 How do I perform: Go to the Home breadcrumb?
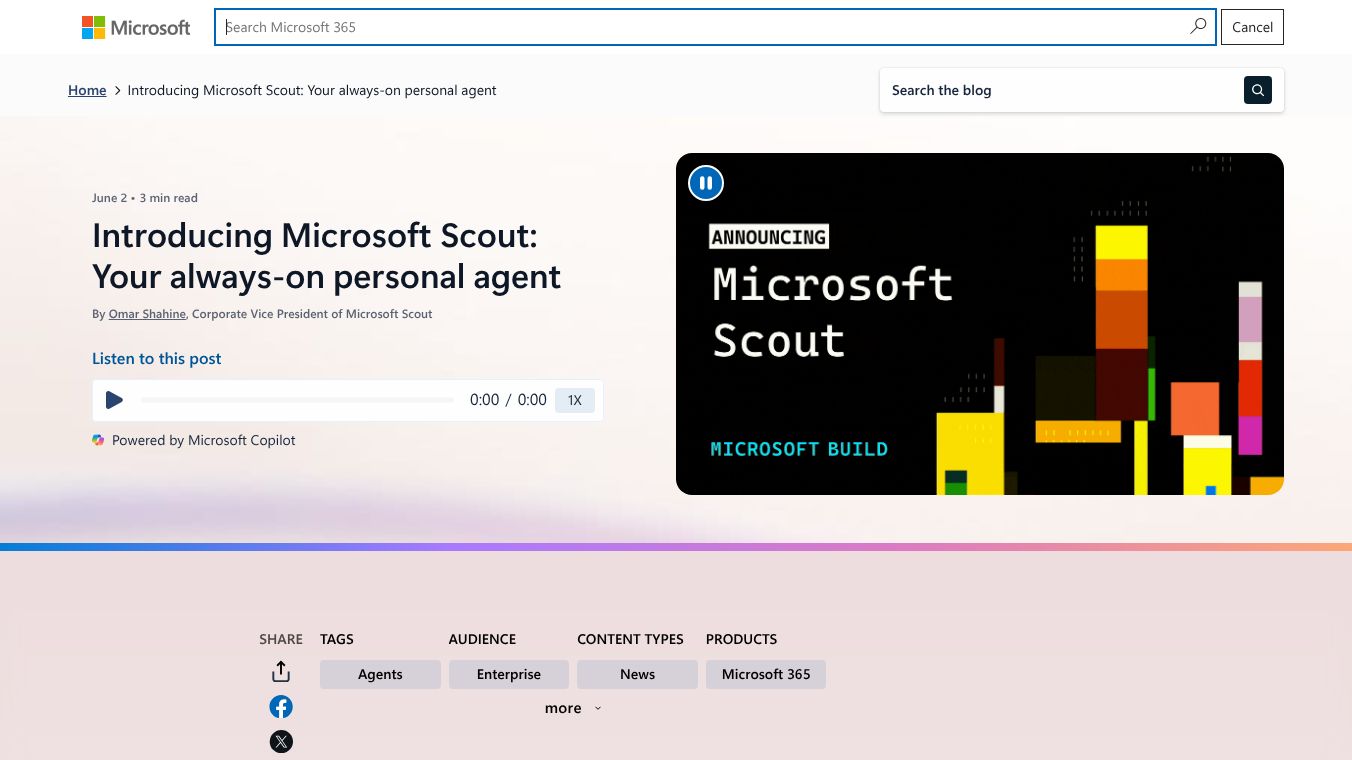click(87, 90)
